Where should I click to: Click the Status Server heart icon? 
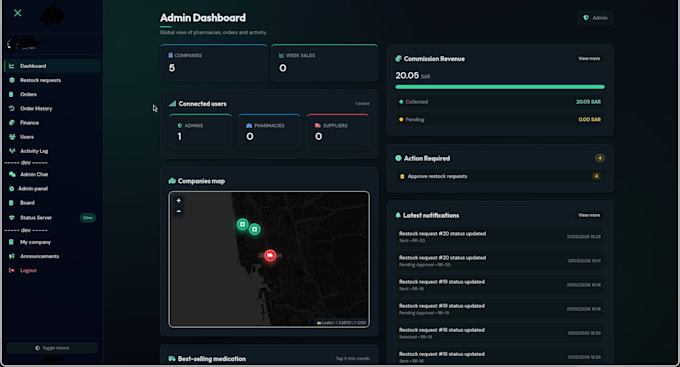[x=12, y=218]
